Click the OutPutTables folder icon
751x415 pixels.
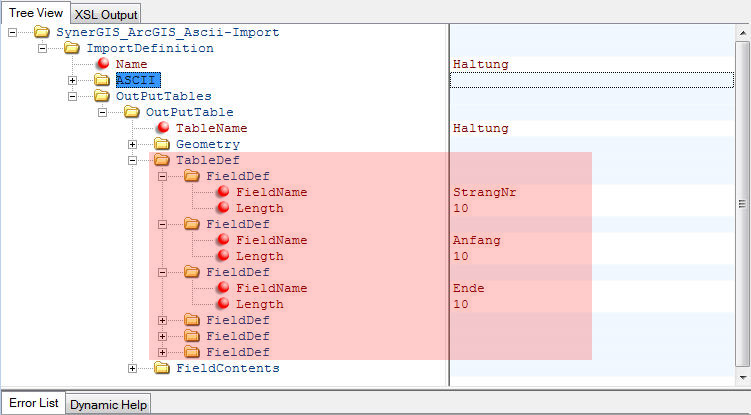click(x=102, y=96)
